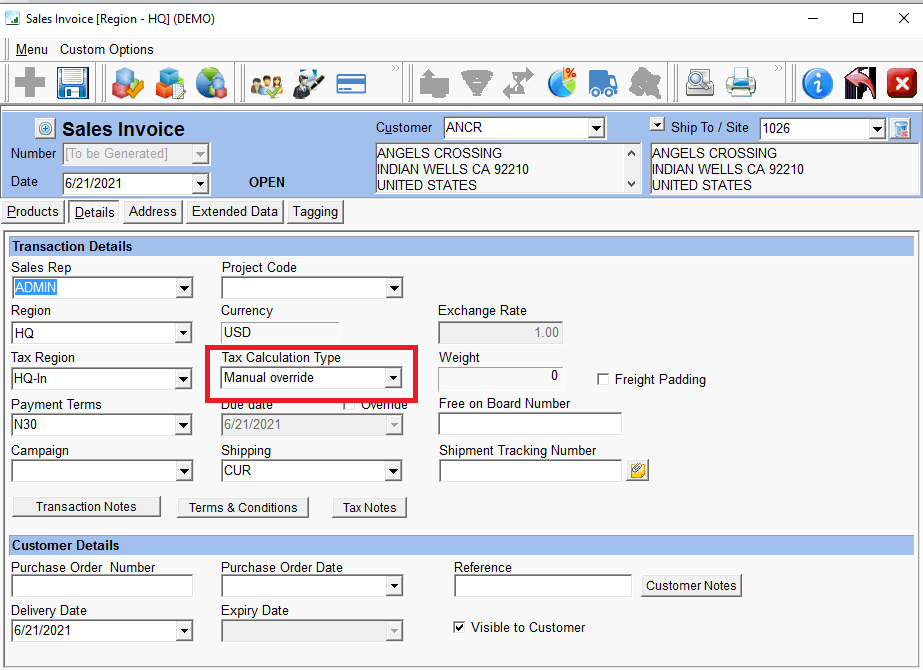923x670 pixels.
Task: Open the credit card payment icon
Action: point(351,84)
